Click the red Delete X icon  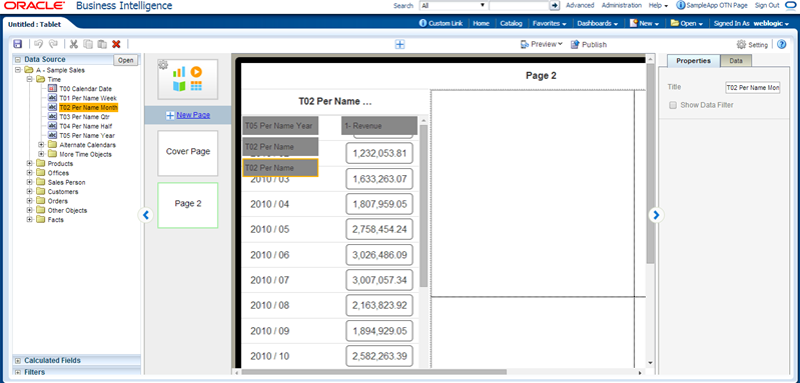pos(116,44)
